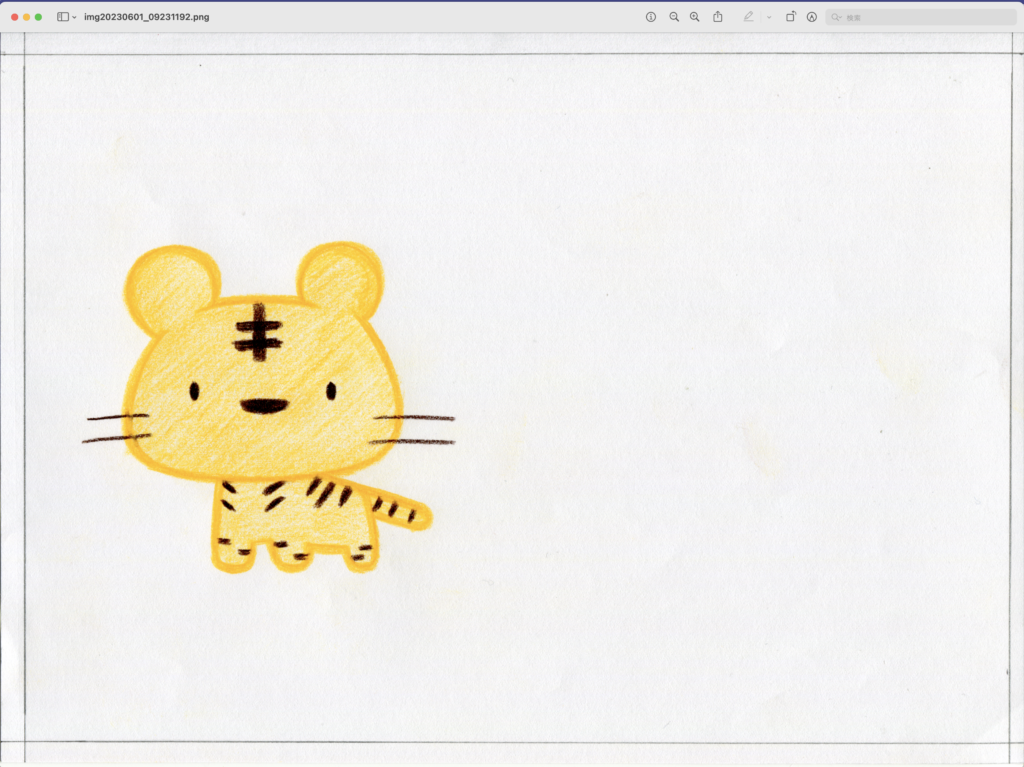
Task: Click the zoom in magnifier
Action: point(695,17)
